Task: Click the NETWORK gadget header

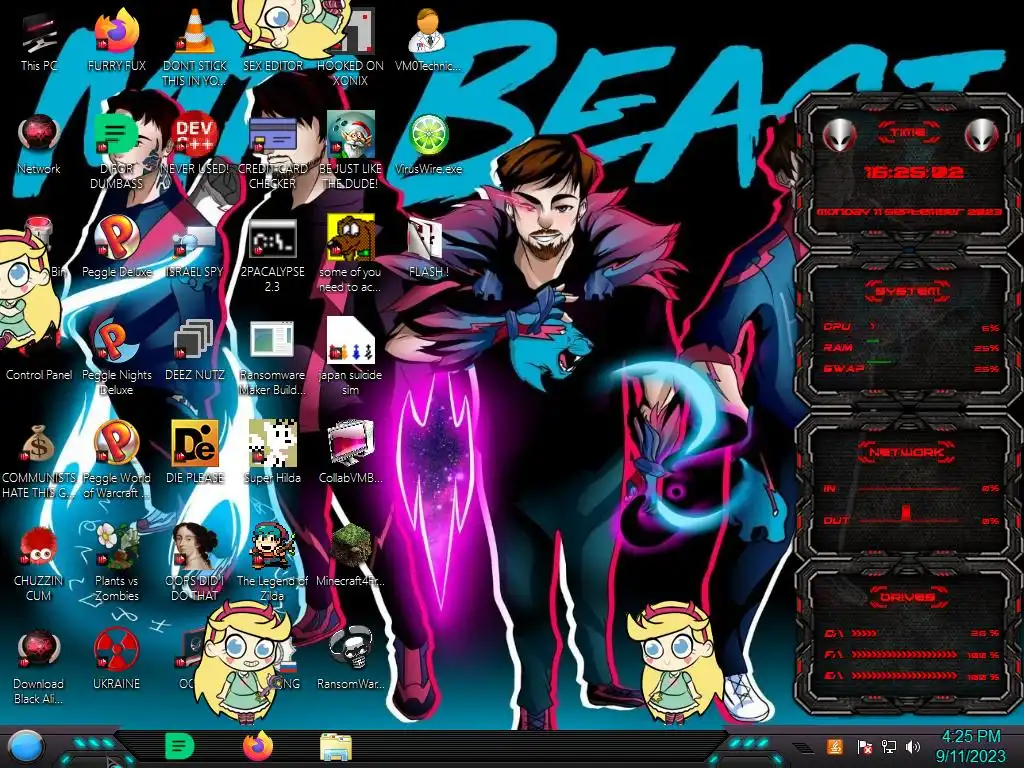Action: click(x=908, y=452)
